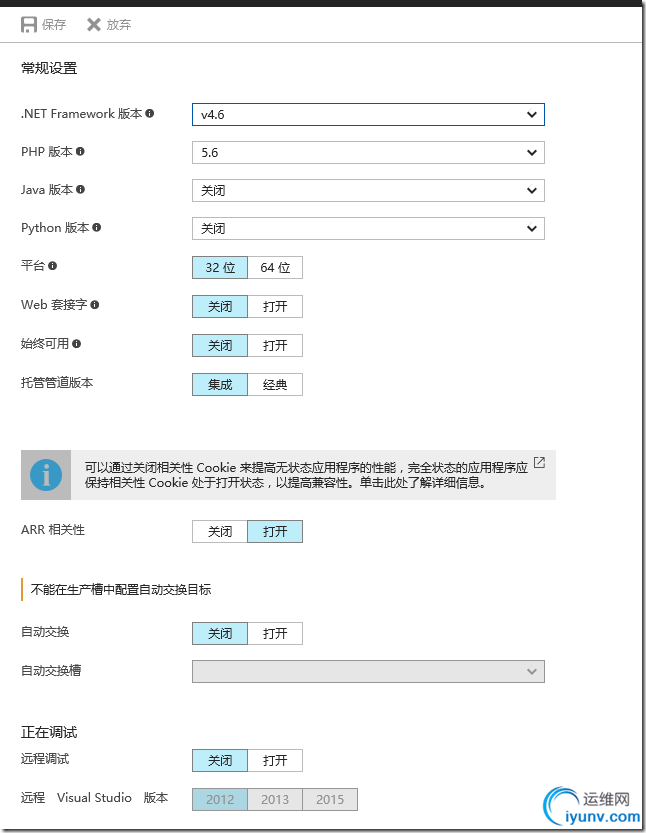Screen dimensions: 646x833
Task: Click the disabled 自动交换槽 dropdown field
Action: (368, 672)
